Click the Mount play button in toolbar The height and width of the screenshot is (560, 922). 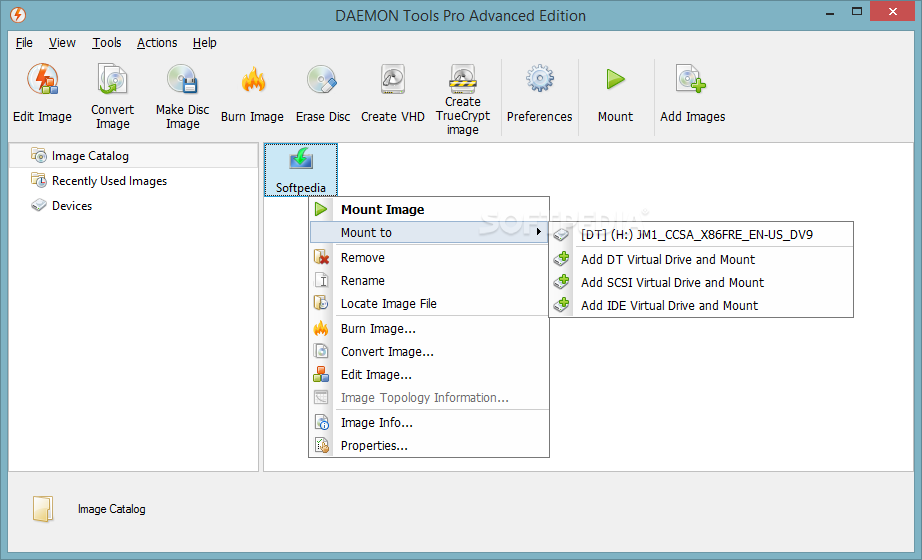(616, 79)
